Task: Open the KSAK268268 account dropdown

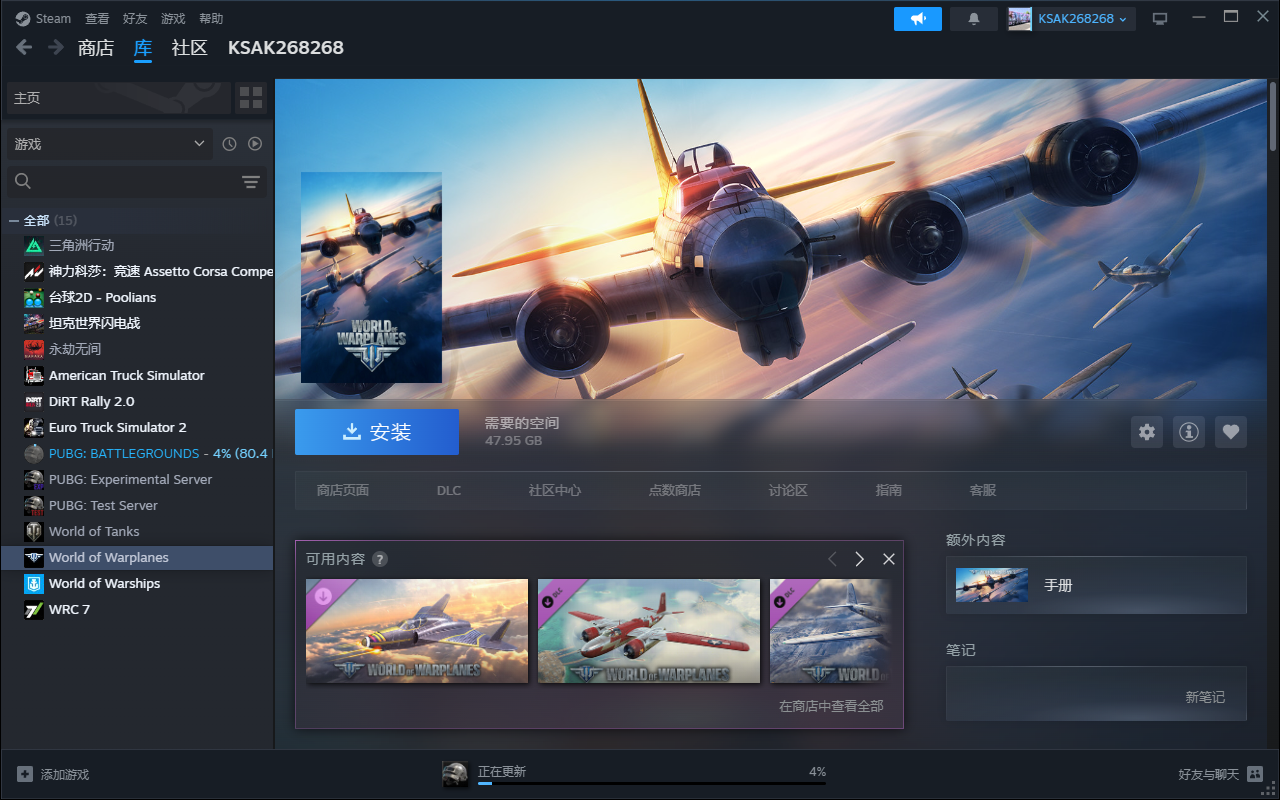Action: pos(1071,19)
